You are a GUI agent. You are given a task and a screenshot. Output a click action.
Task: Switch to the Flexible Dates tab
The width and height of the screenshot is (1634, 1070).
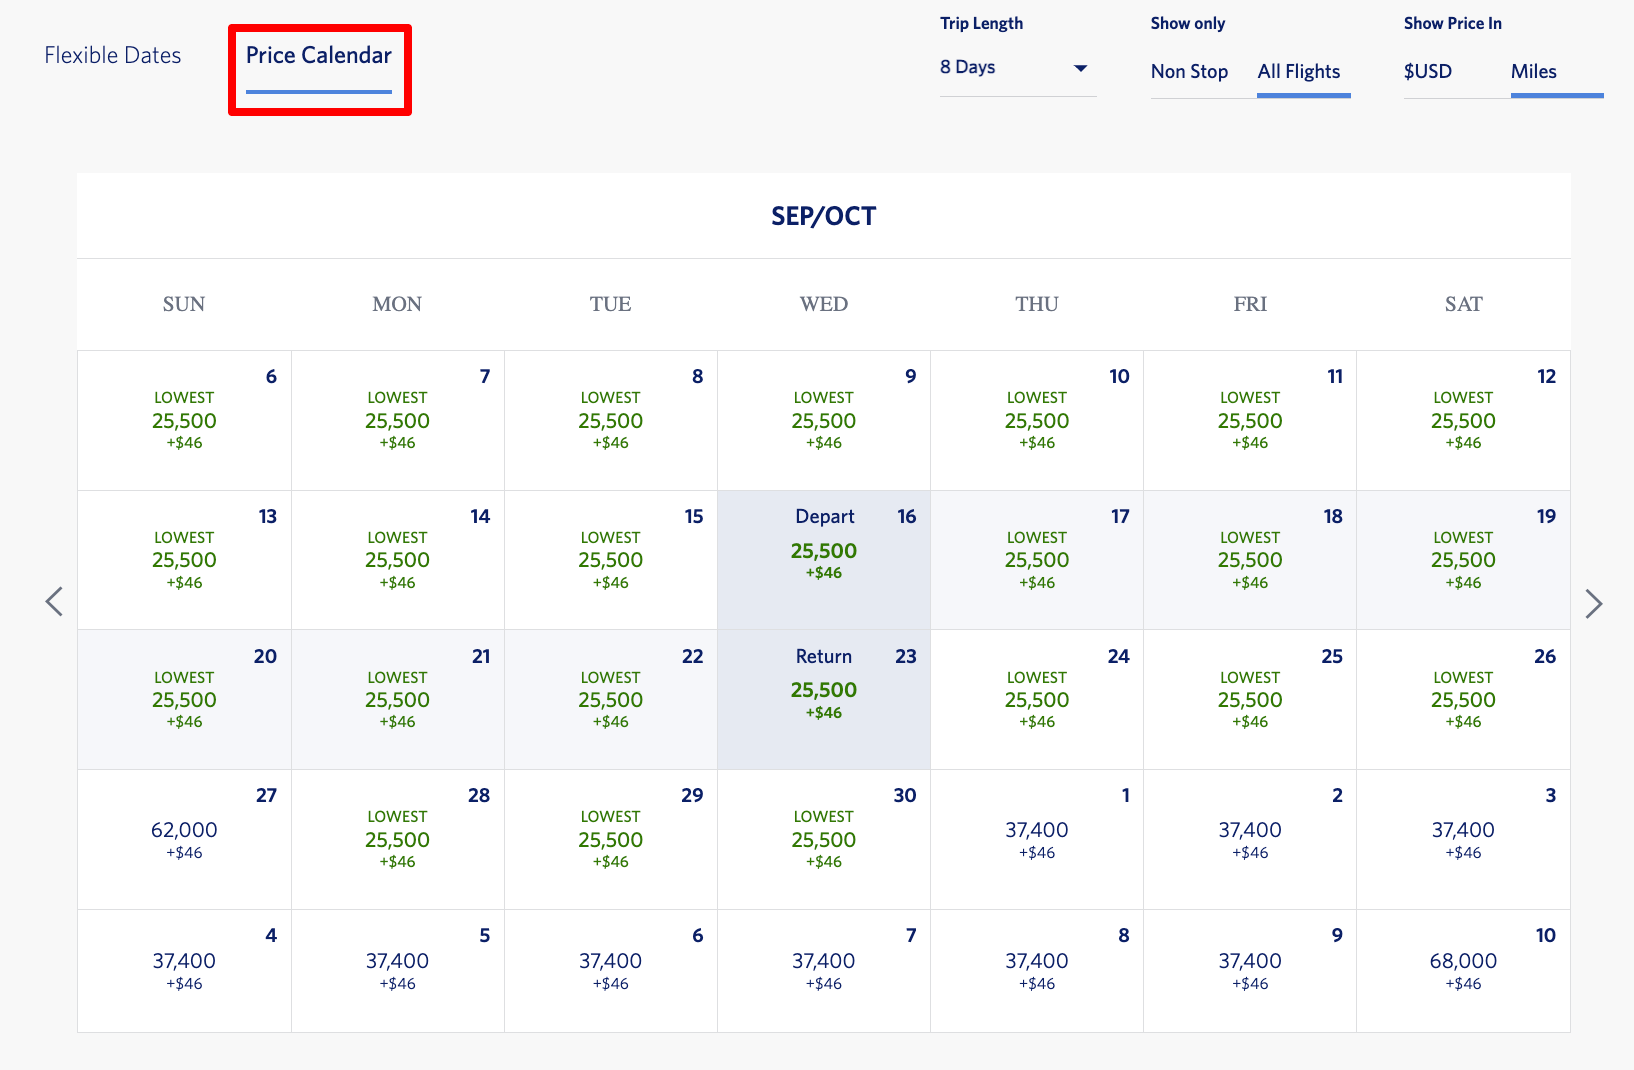click(113, 56)
